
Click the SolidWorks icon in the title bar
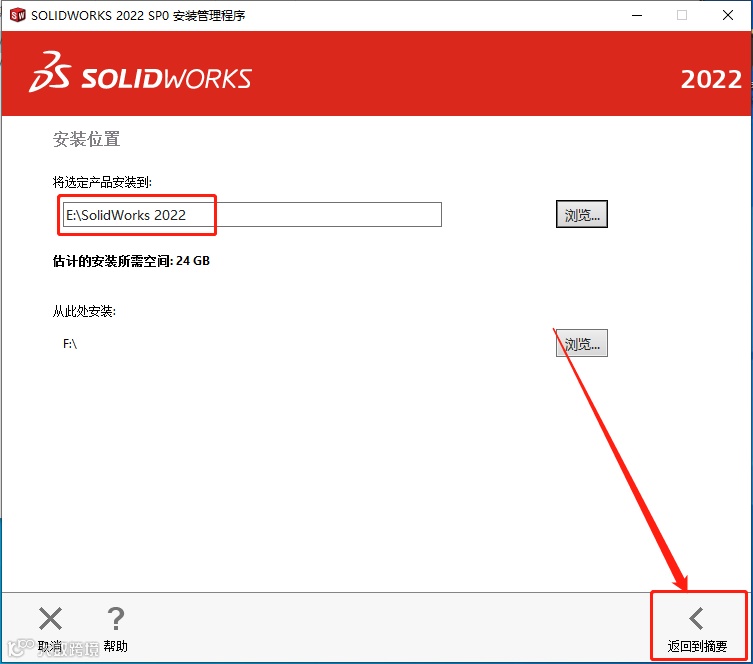click(18, 15)
